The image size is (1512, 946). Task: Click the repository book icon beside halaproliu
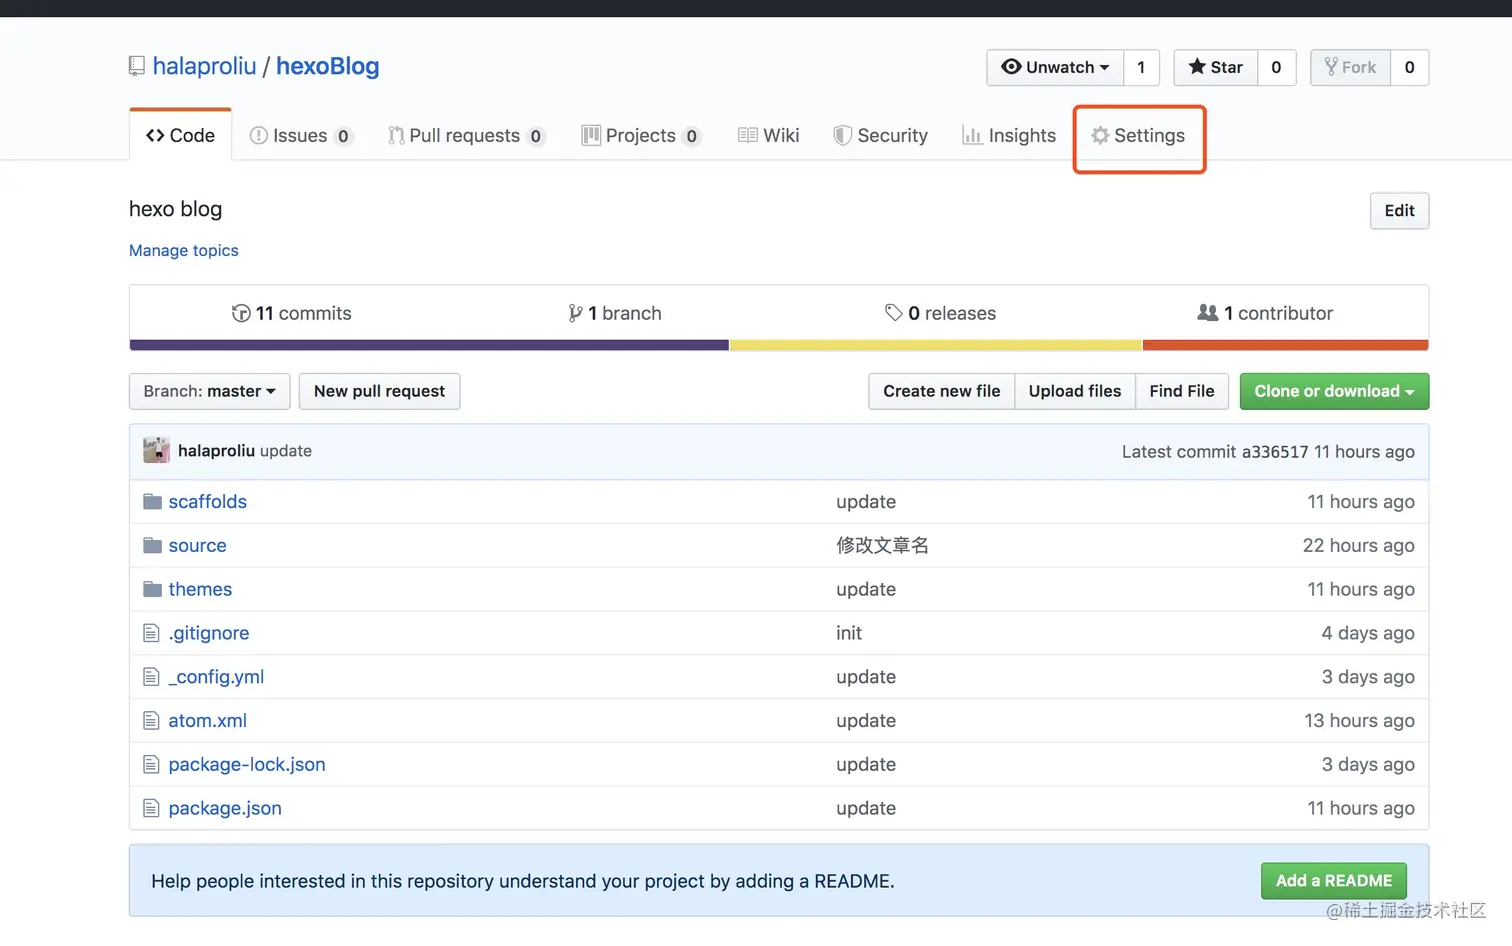[x=137, y=66]
